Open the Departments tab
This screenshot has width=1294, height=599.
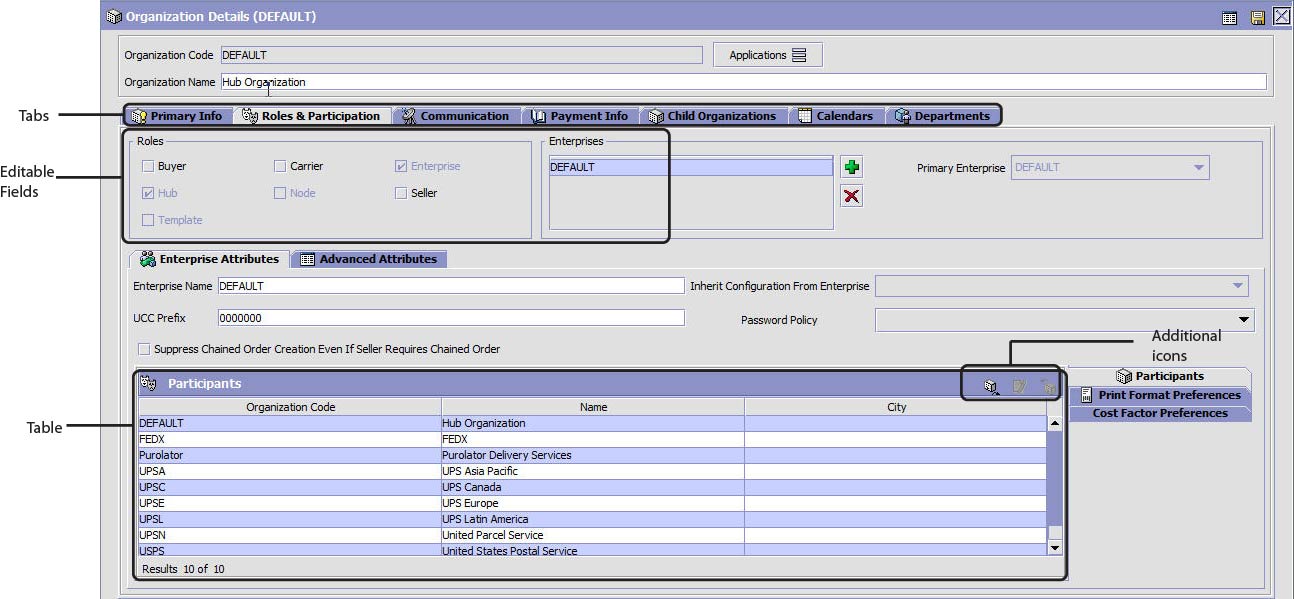pos(943,116)
